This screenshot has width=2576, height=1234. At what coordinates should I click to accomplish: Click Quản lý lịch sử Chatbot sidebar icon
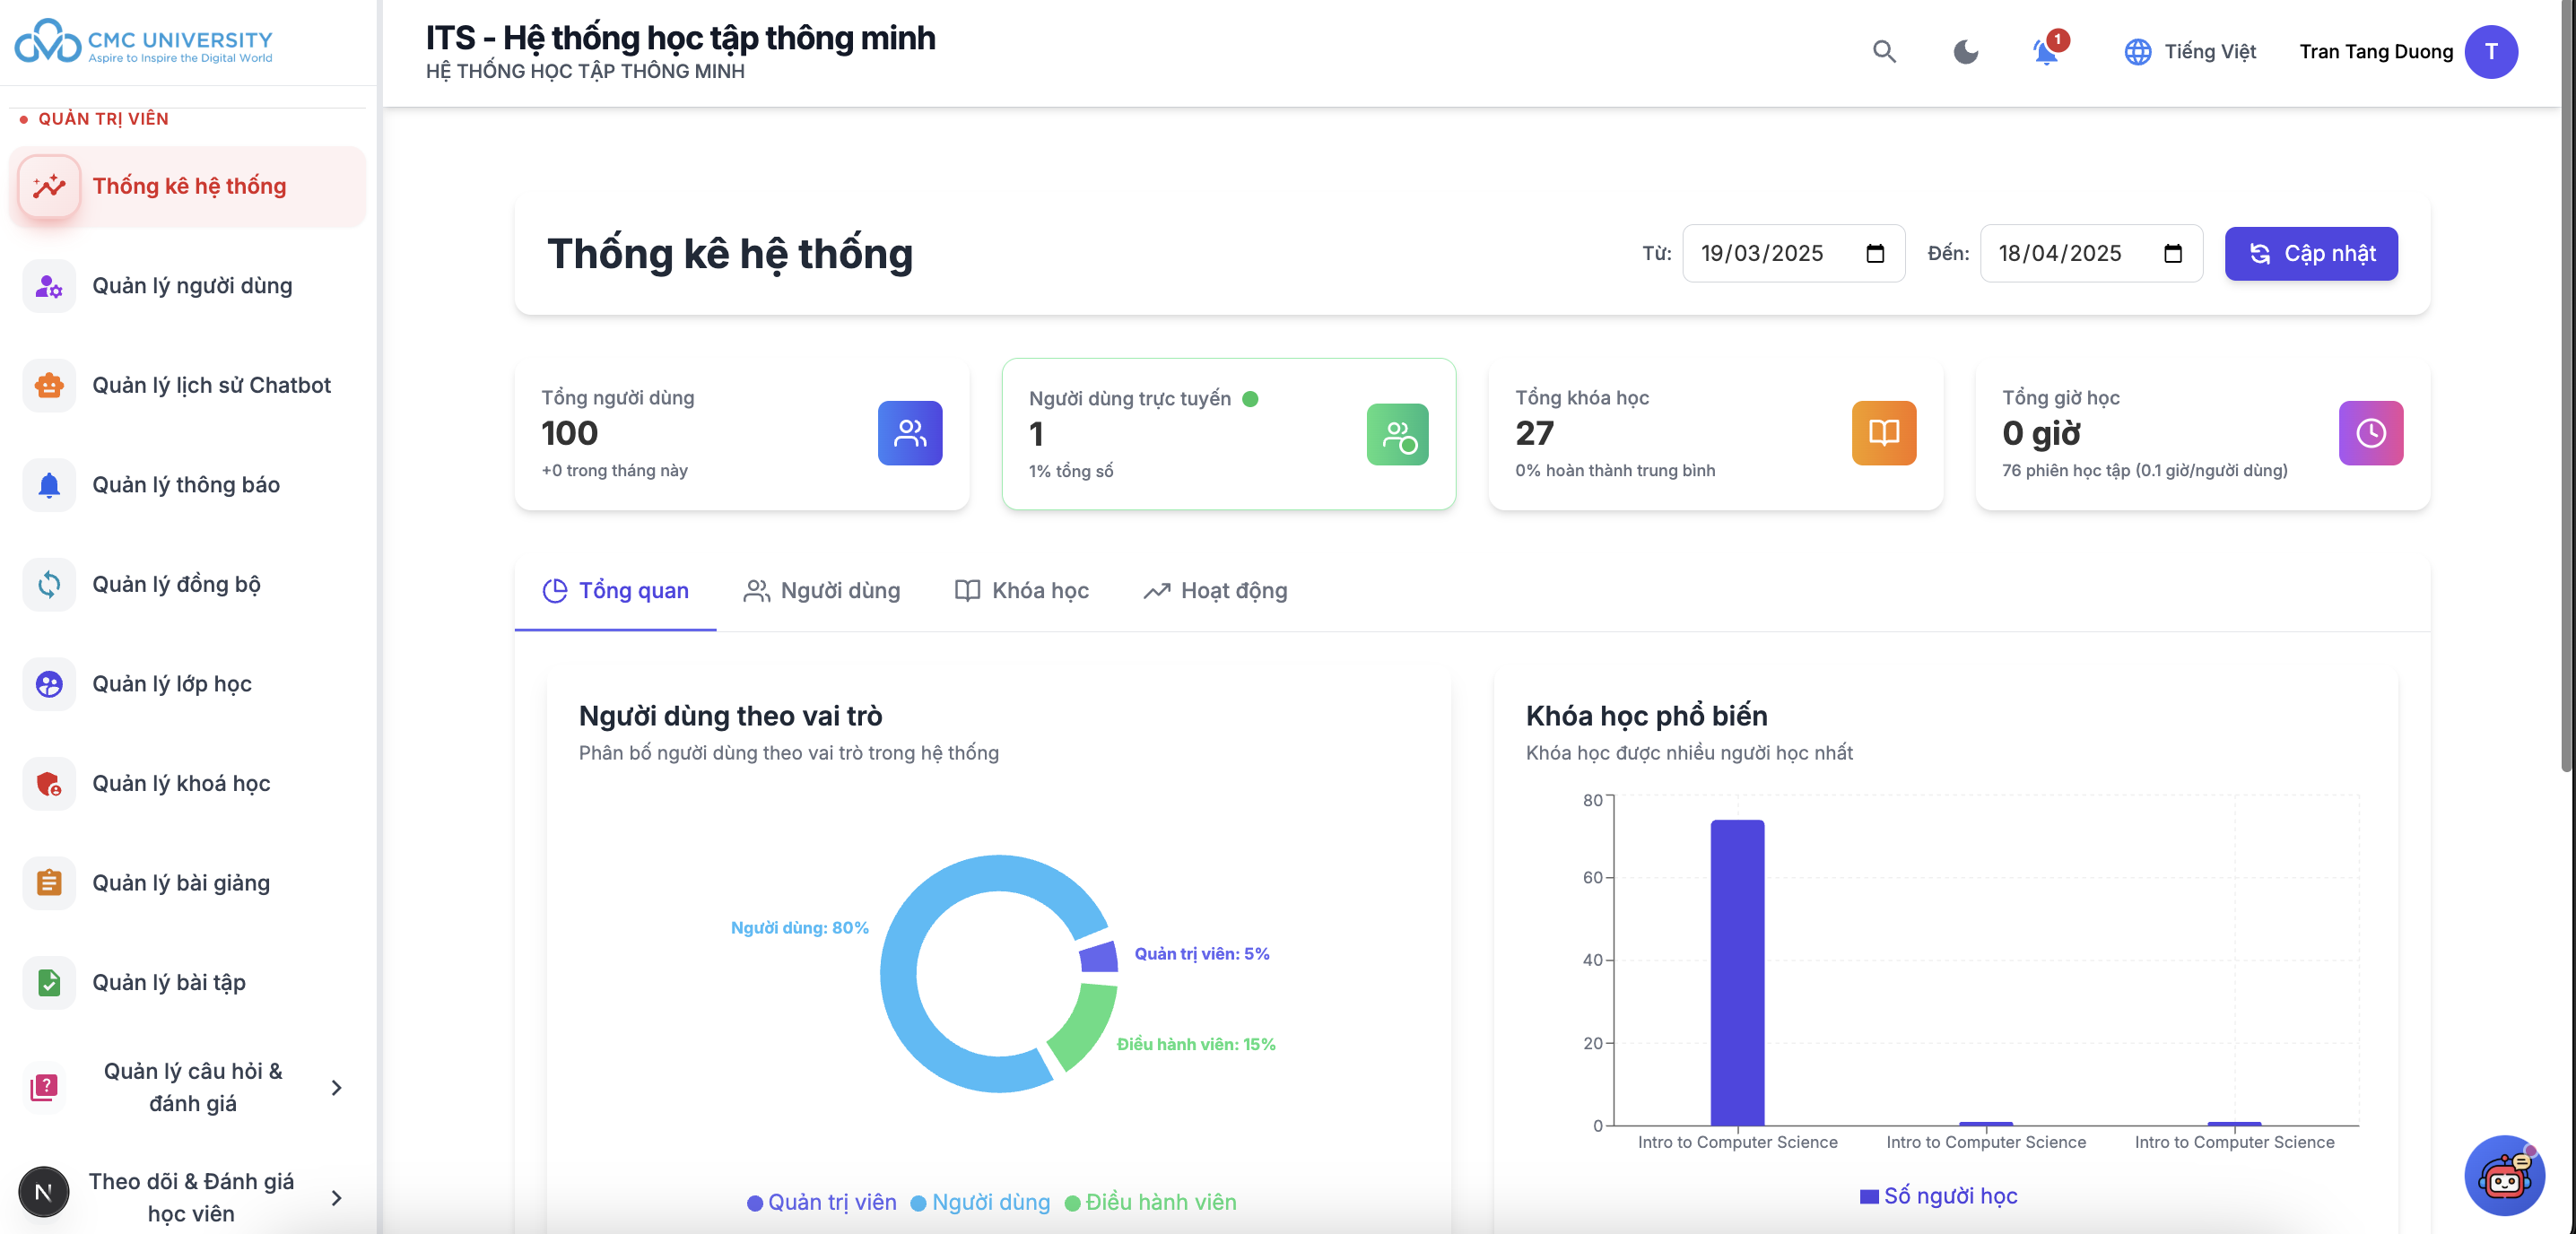click(49, 385)
